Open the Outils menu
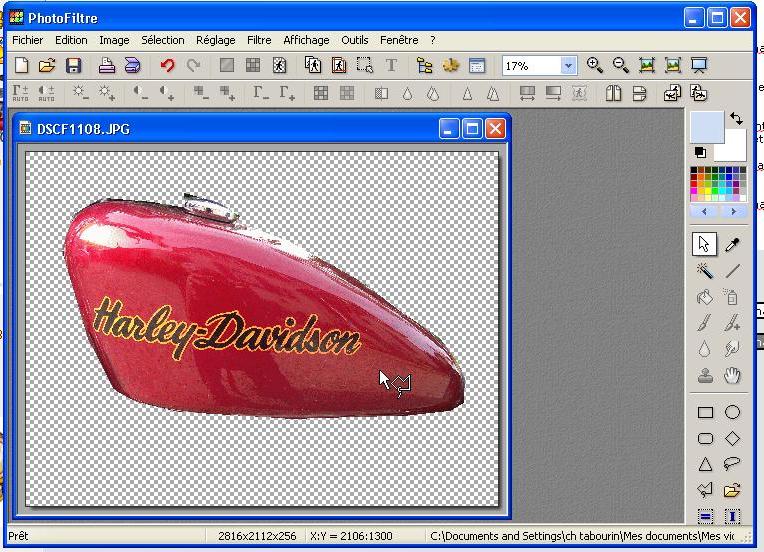The image size is (764, 552). [355, 40]
